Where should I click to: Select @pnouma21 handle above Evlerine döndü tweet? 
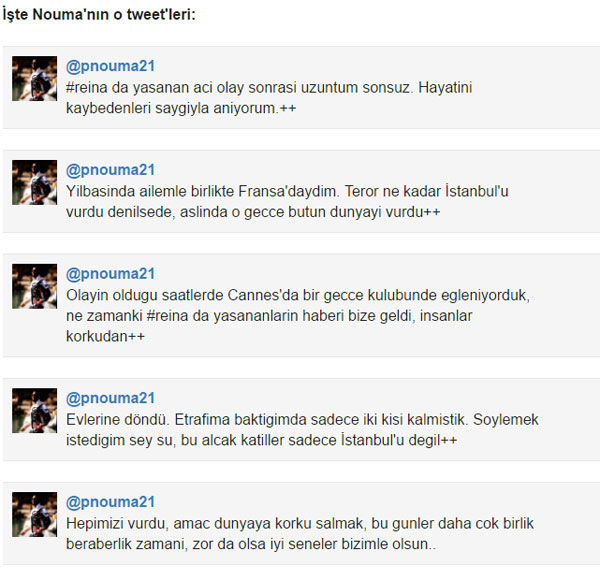pos(110,398)
